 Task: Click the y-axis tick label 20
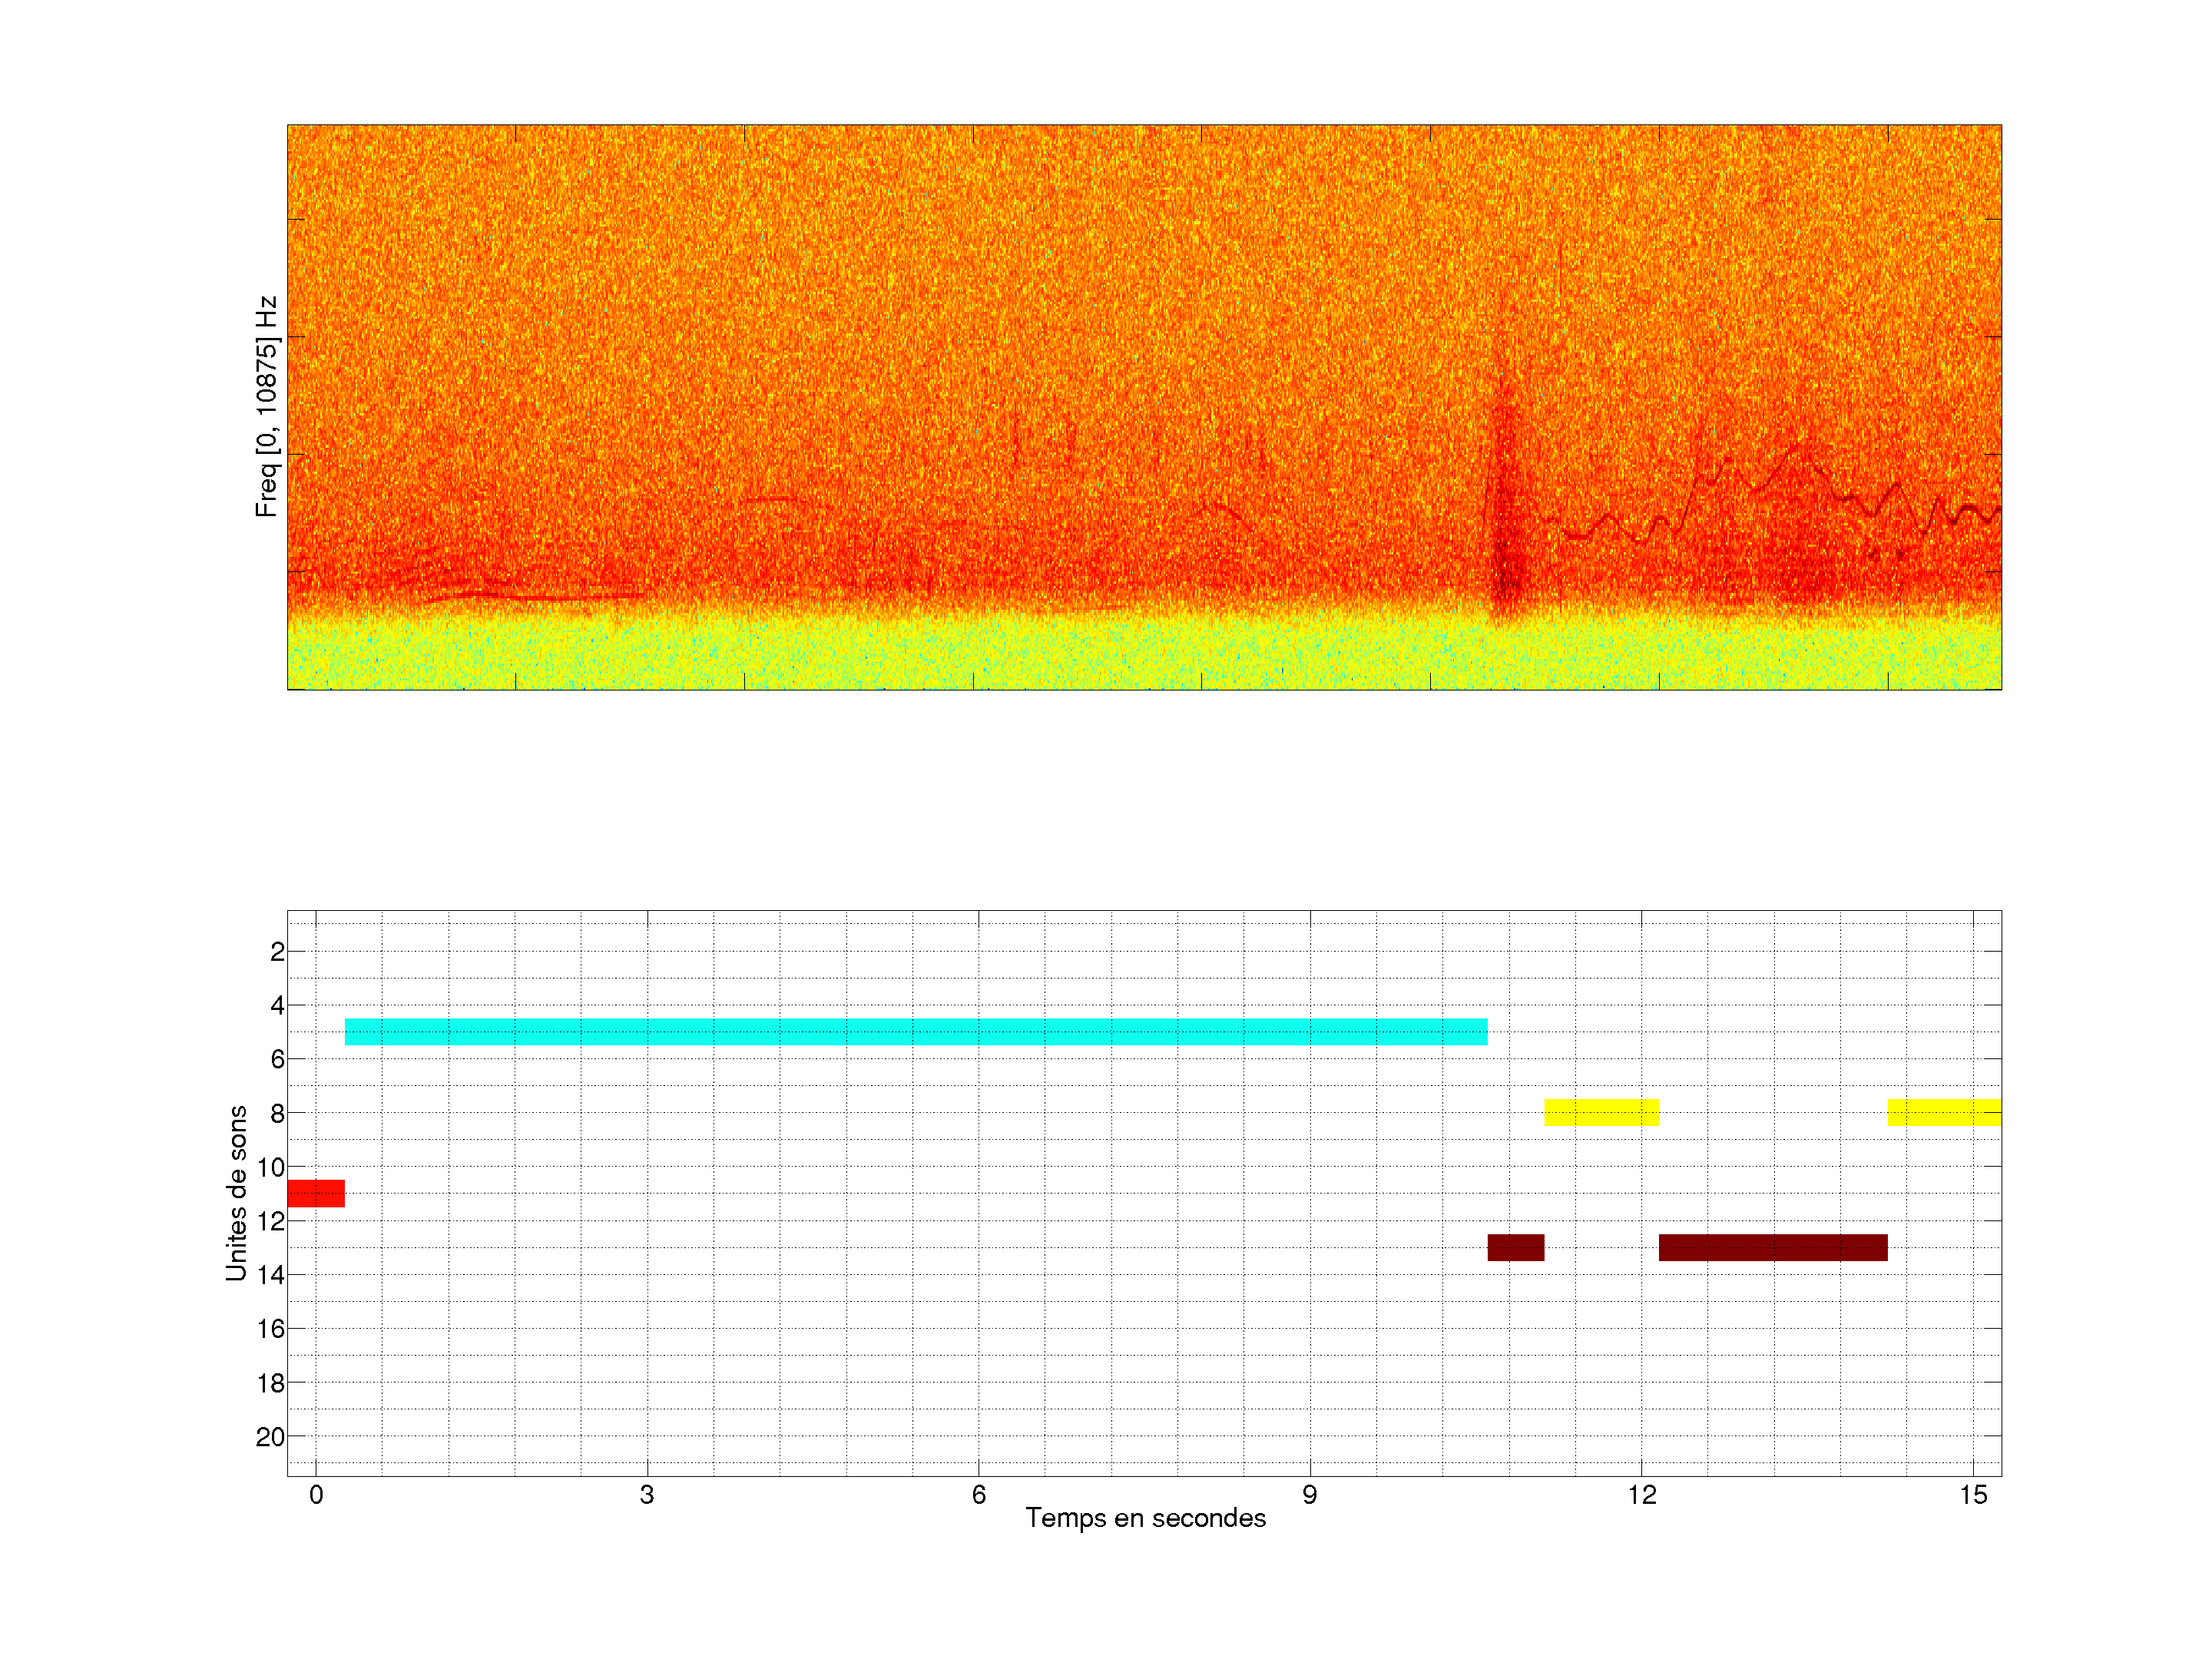click(x=270, y=1437)
